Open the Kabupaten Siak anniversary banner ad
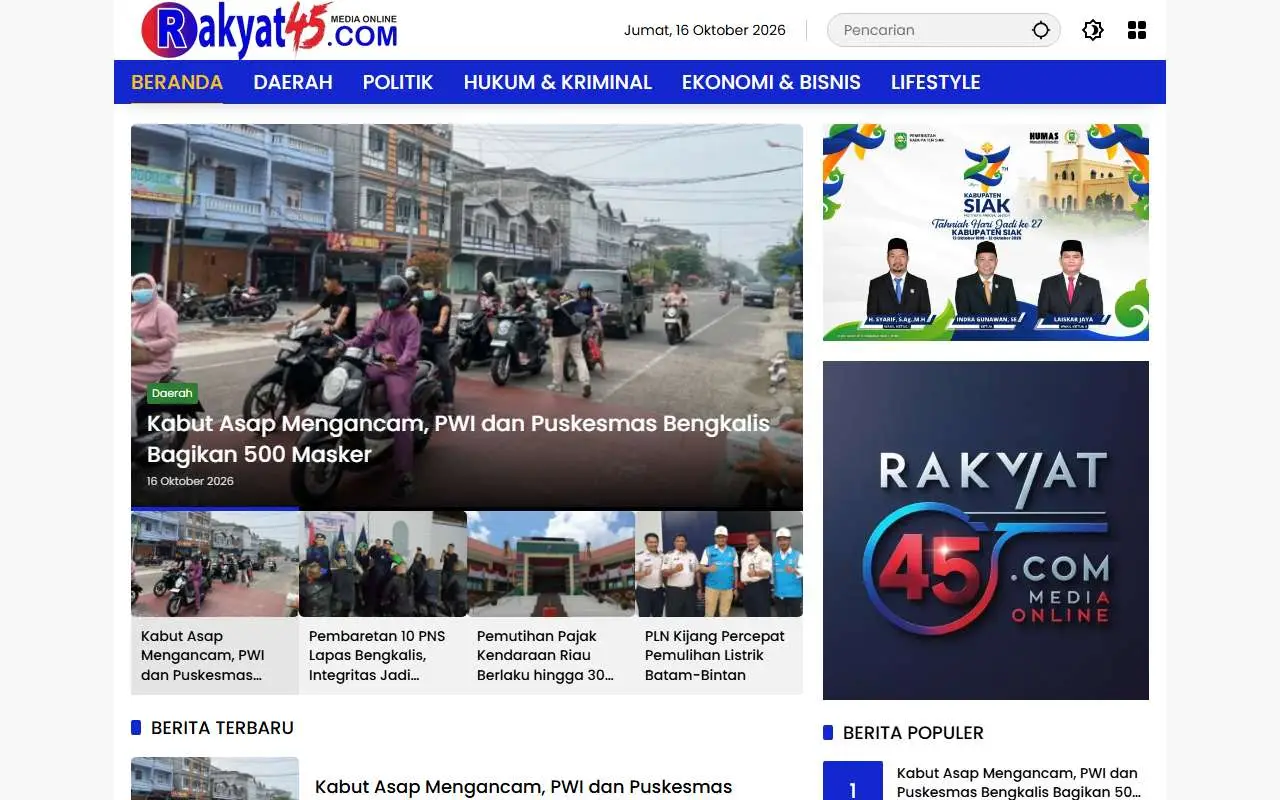Viewport: 1280px width, 800px height. click(x=986, y=232)
